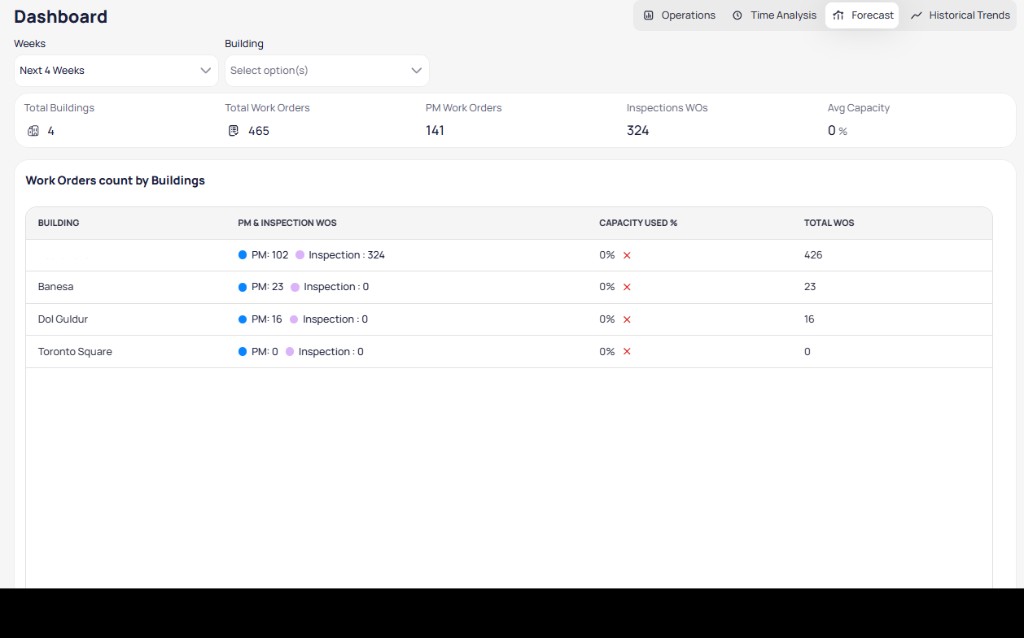This screenshot has width=1024, height=638.
Task: Click the 'PM: 102' value
Action: click(270, 255)
